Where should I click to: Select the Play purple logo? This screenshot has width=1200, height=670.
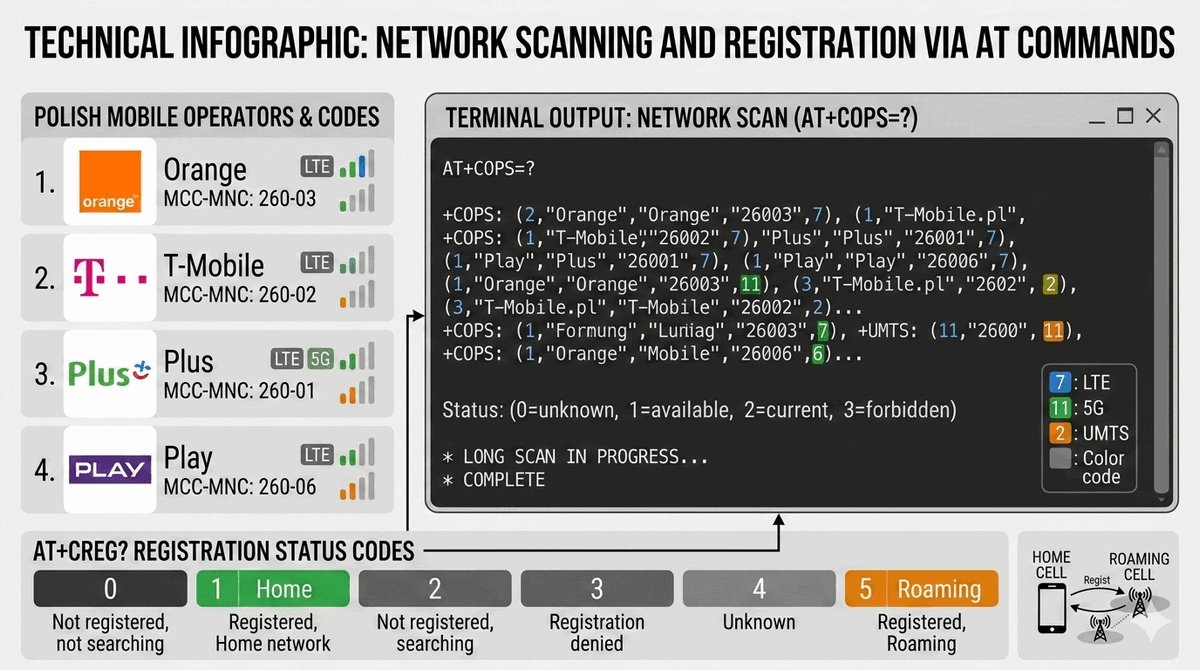pyautogui.click(x=110, y=469)
